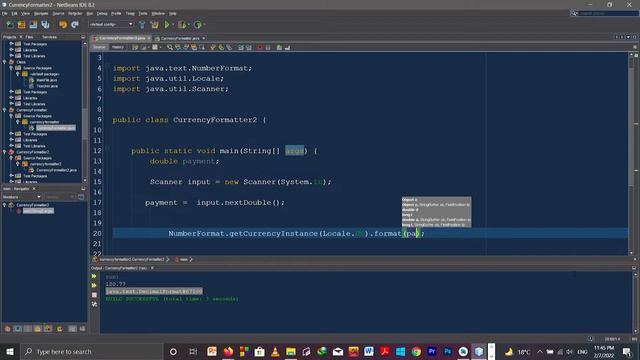The image size is (640, 360).
Task: Open the Windows Start menu
Action: [x=10, y=352]
